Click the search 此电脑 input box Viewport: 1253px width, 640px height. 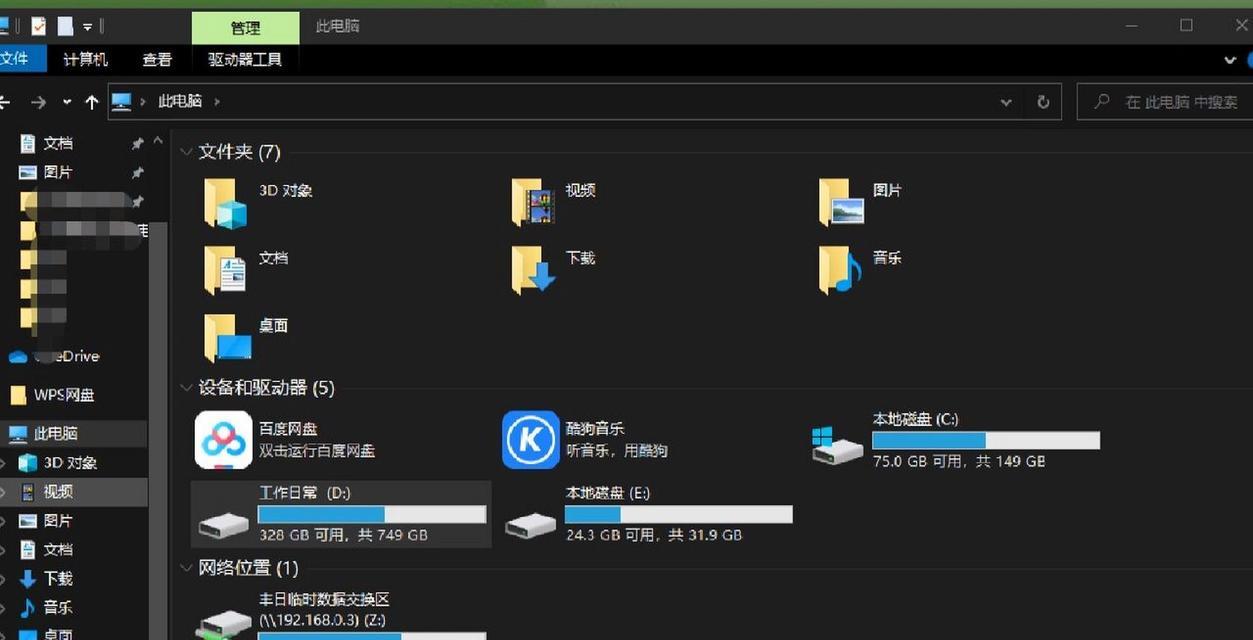tap(1165, 102)
